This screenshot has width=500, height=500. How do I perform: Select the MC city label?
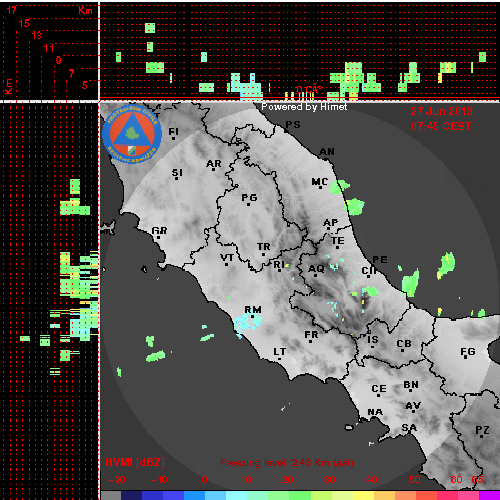(320, 182)
